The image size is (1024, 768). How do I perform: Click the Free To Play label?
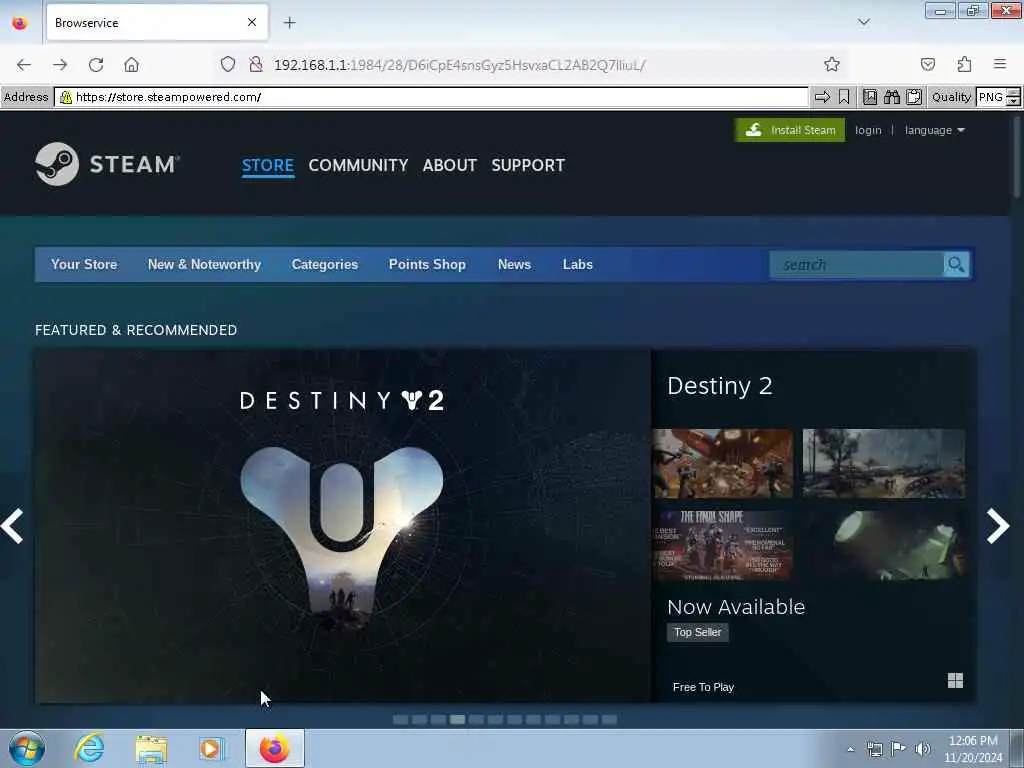coord(703,687)
